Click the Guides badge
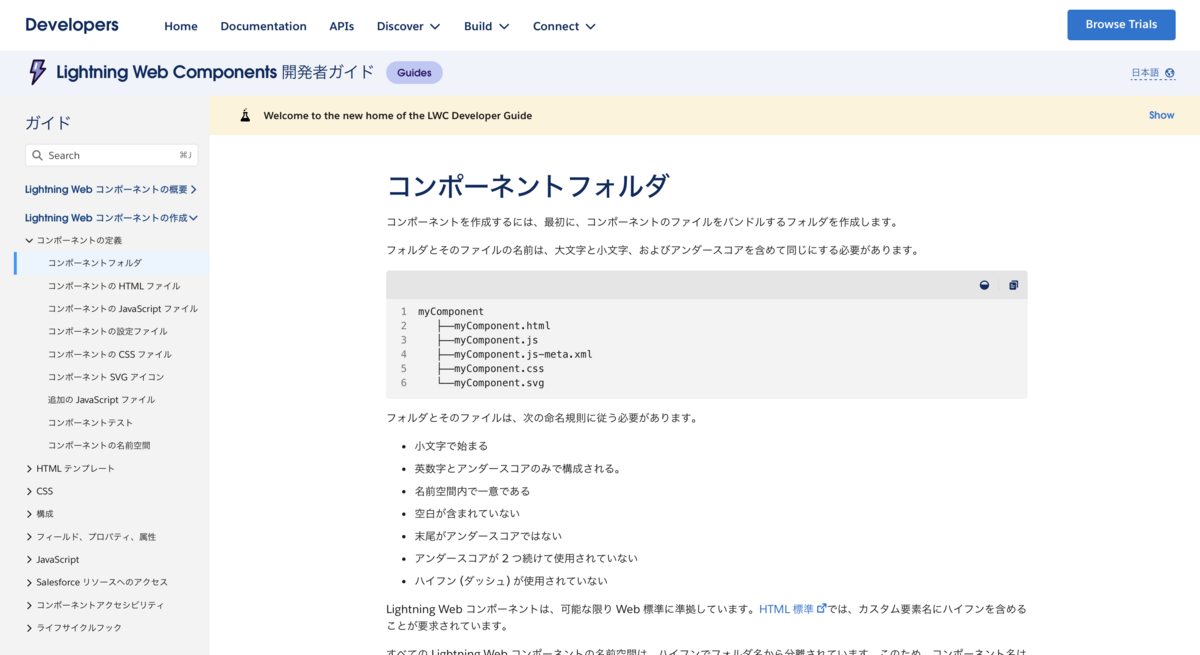This screenshot has height=655, width=1200. [414, 72]
